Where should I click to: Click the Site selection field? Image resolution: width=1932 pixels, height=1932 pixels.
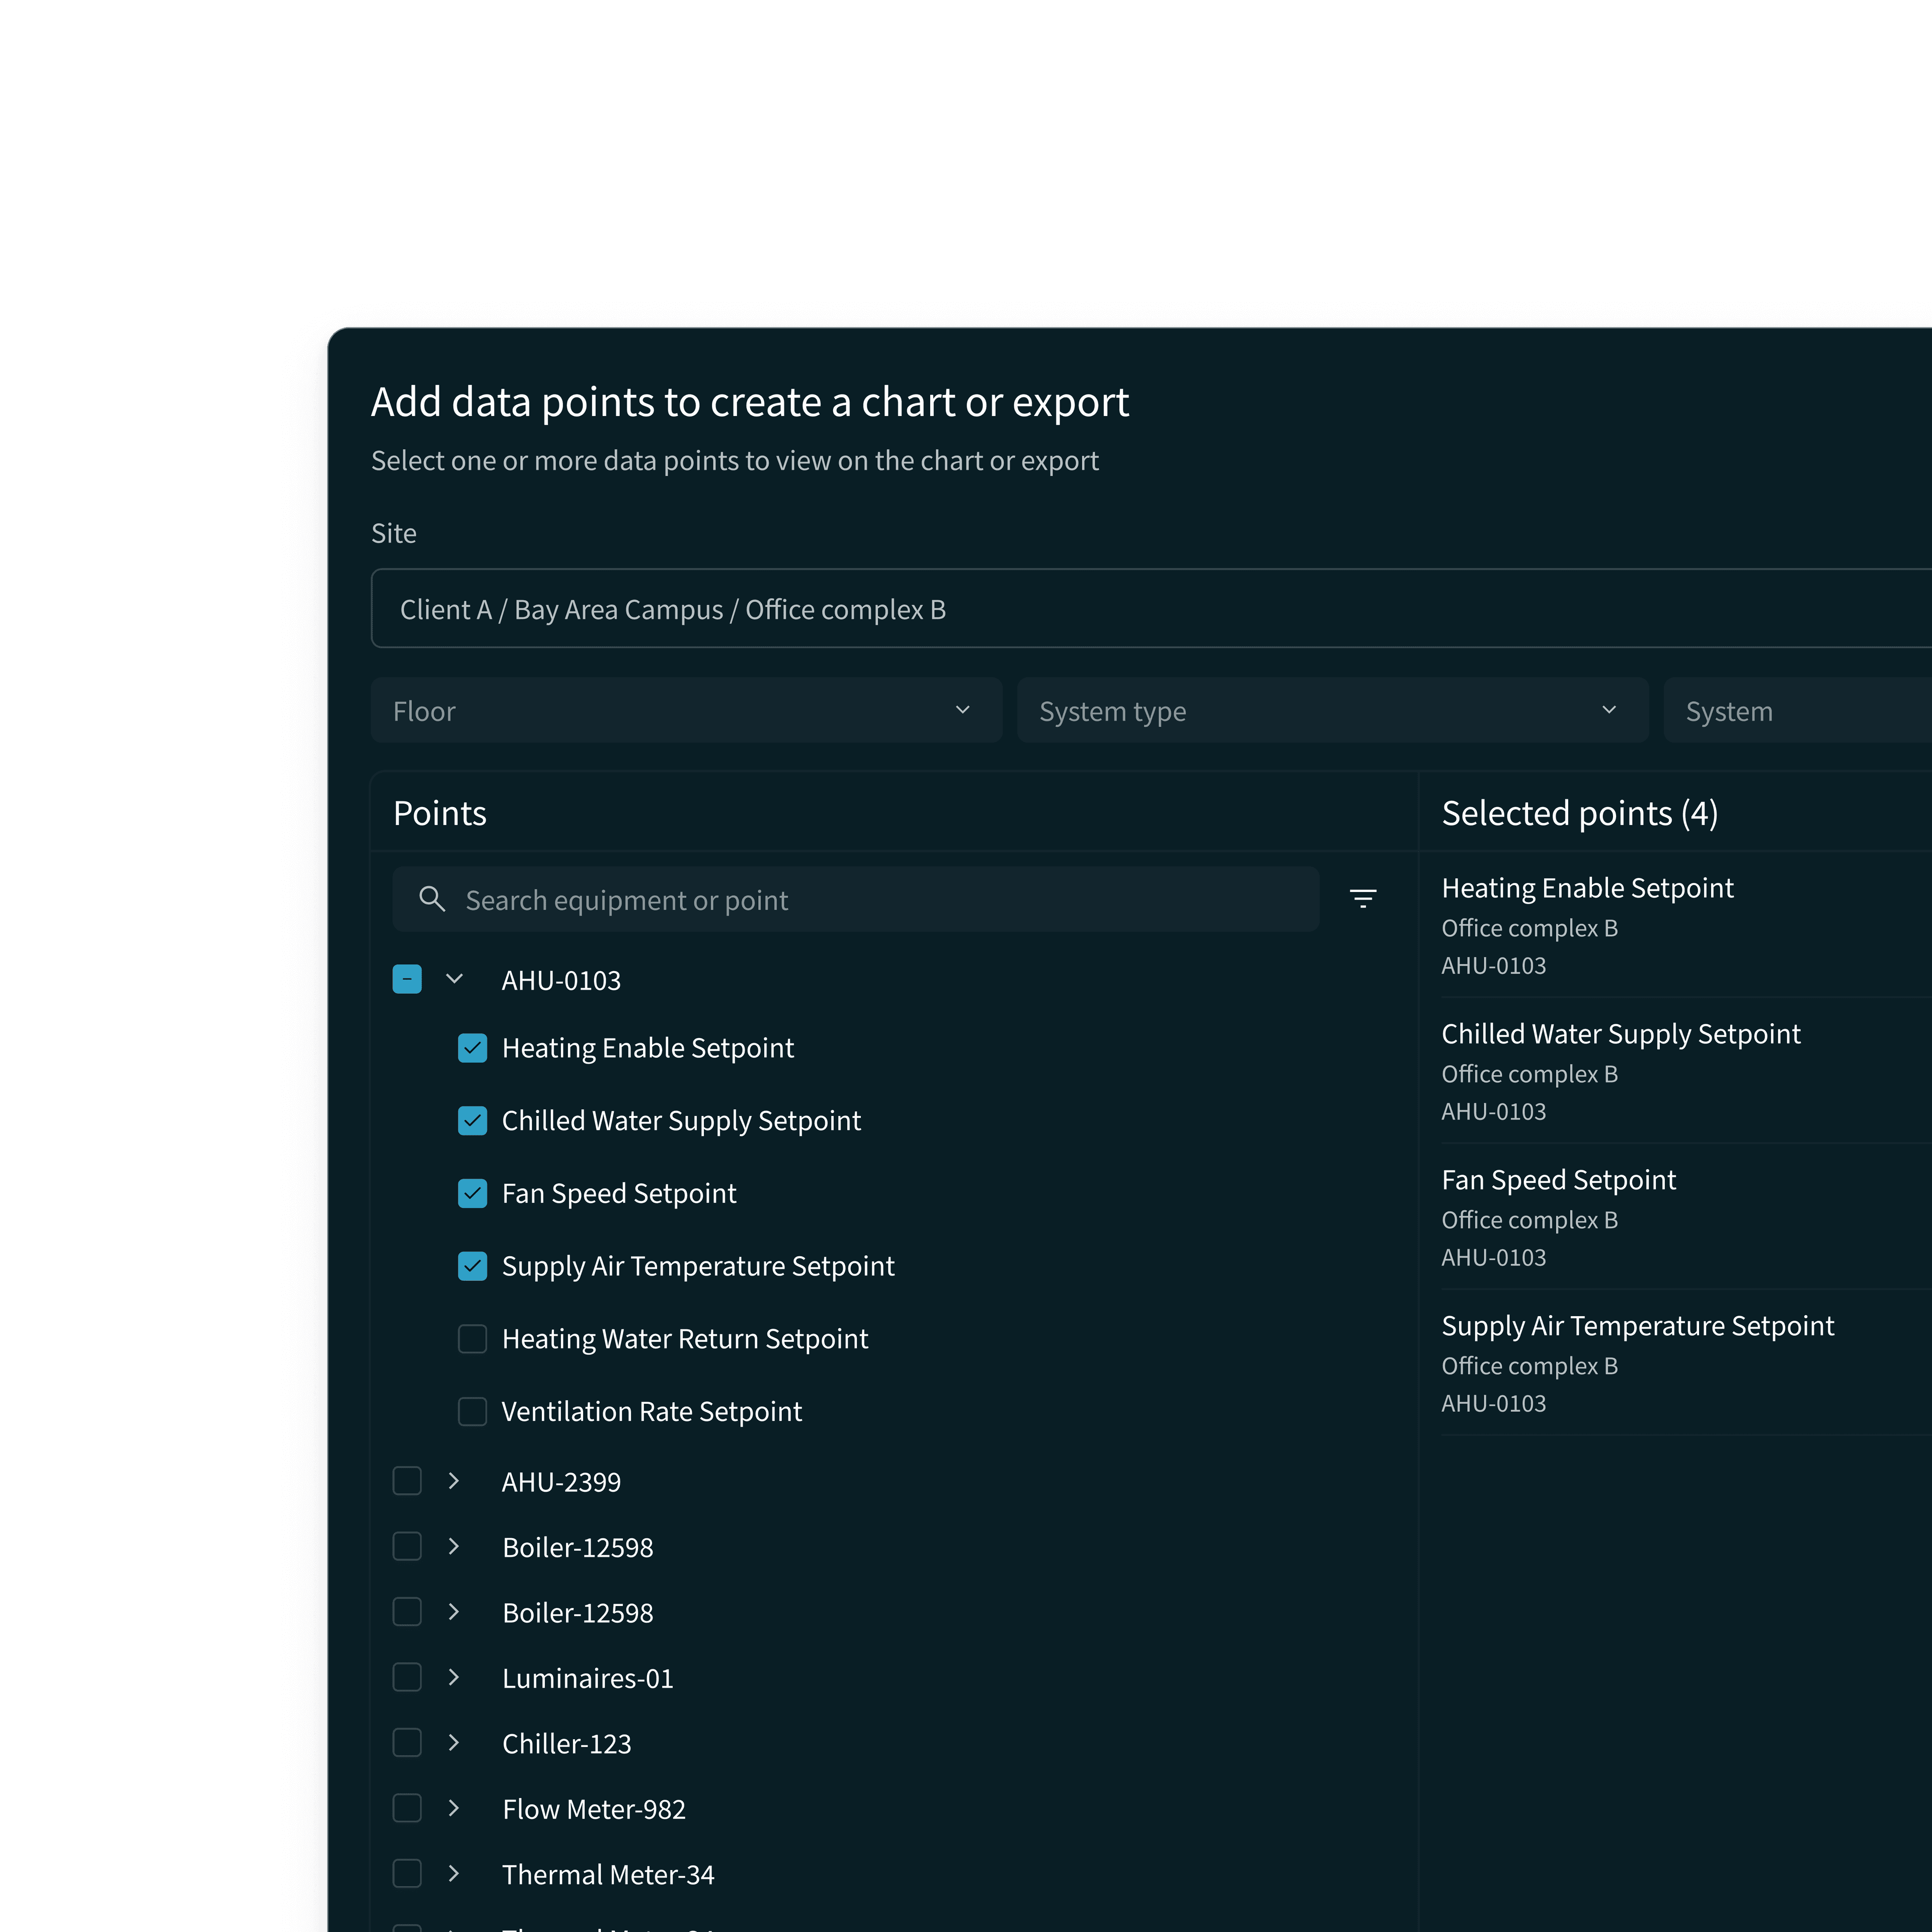click(x=1151, y=608)
